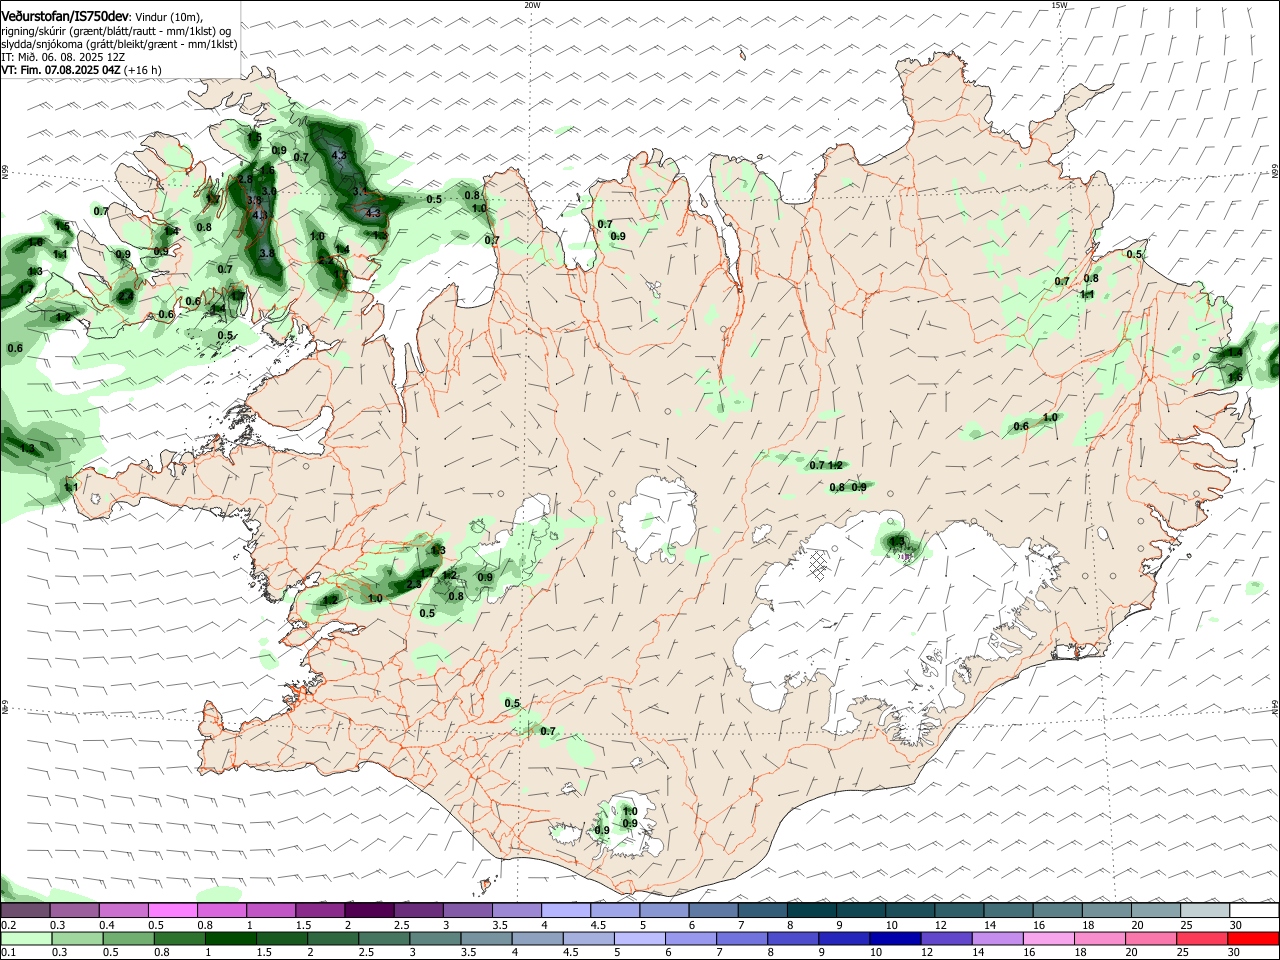Click the lower purple swatch labeled 12
Viewport: 1280px width, 960px height.
pos(946,938)
